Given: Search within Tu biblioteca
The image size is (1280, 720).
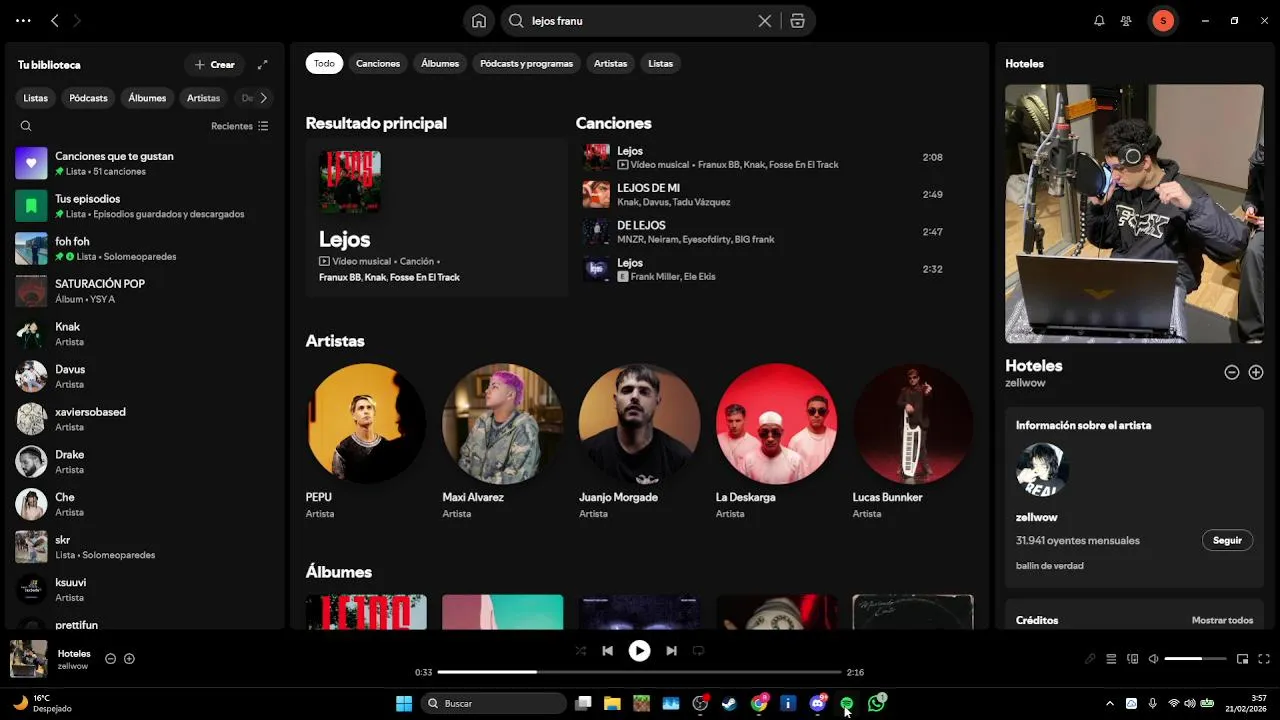Looking at the screenshot, I should click(x=26, y=126).
